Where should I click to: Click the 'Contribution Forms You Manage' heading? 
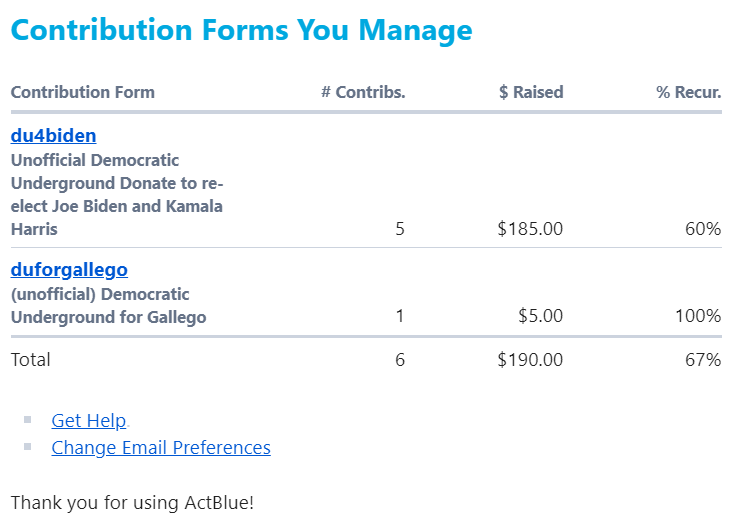coord(241,30)
